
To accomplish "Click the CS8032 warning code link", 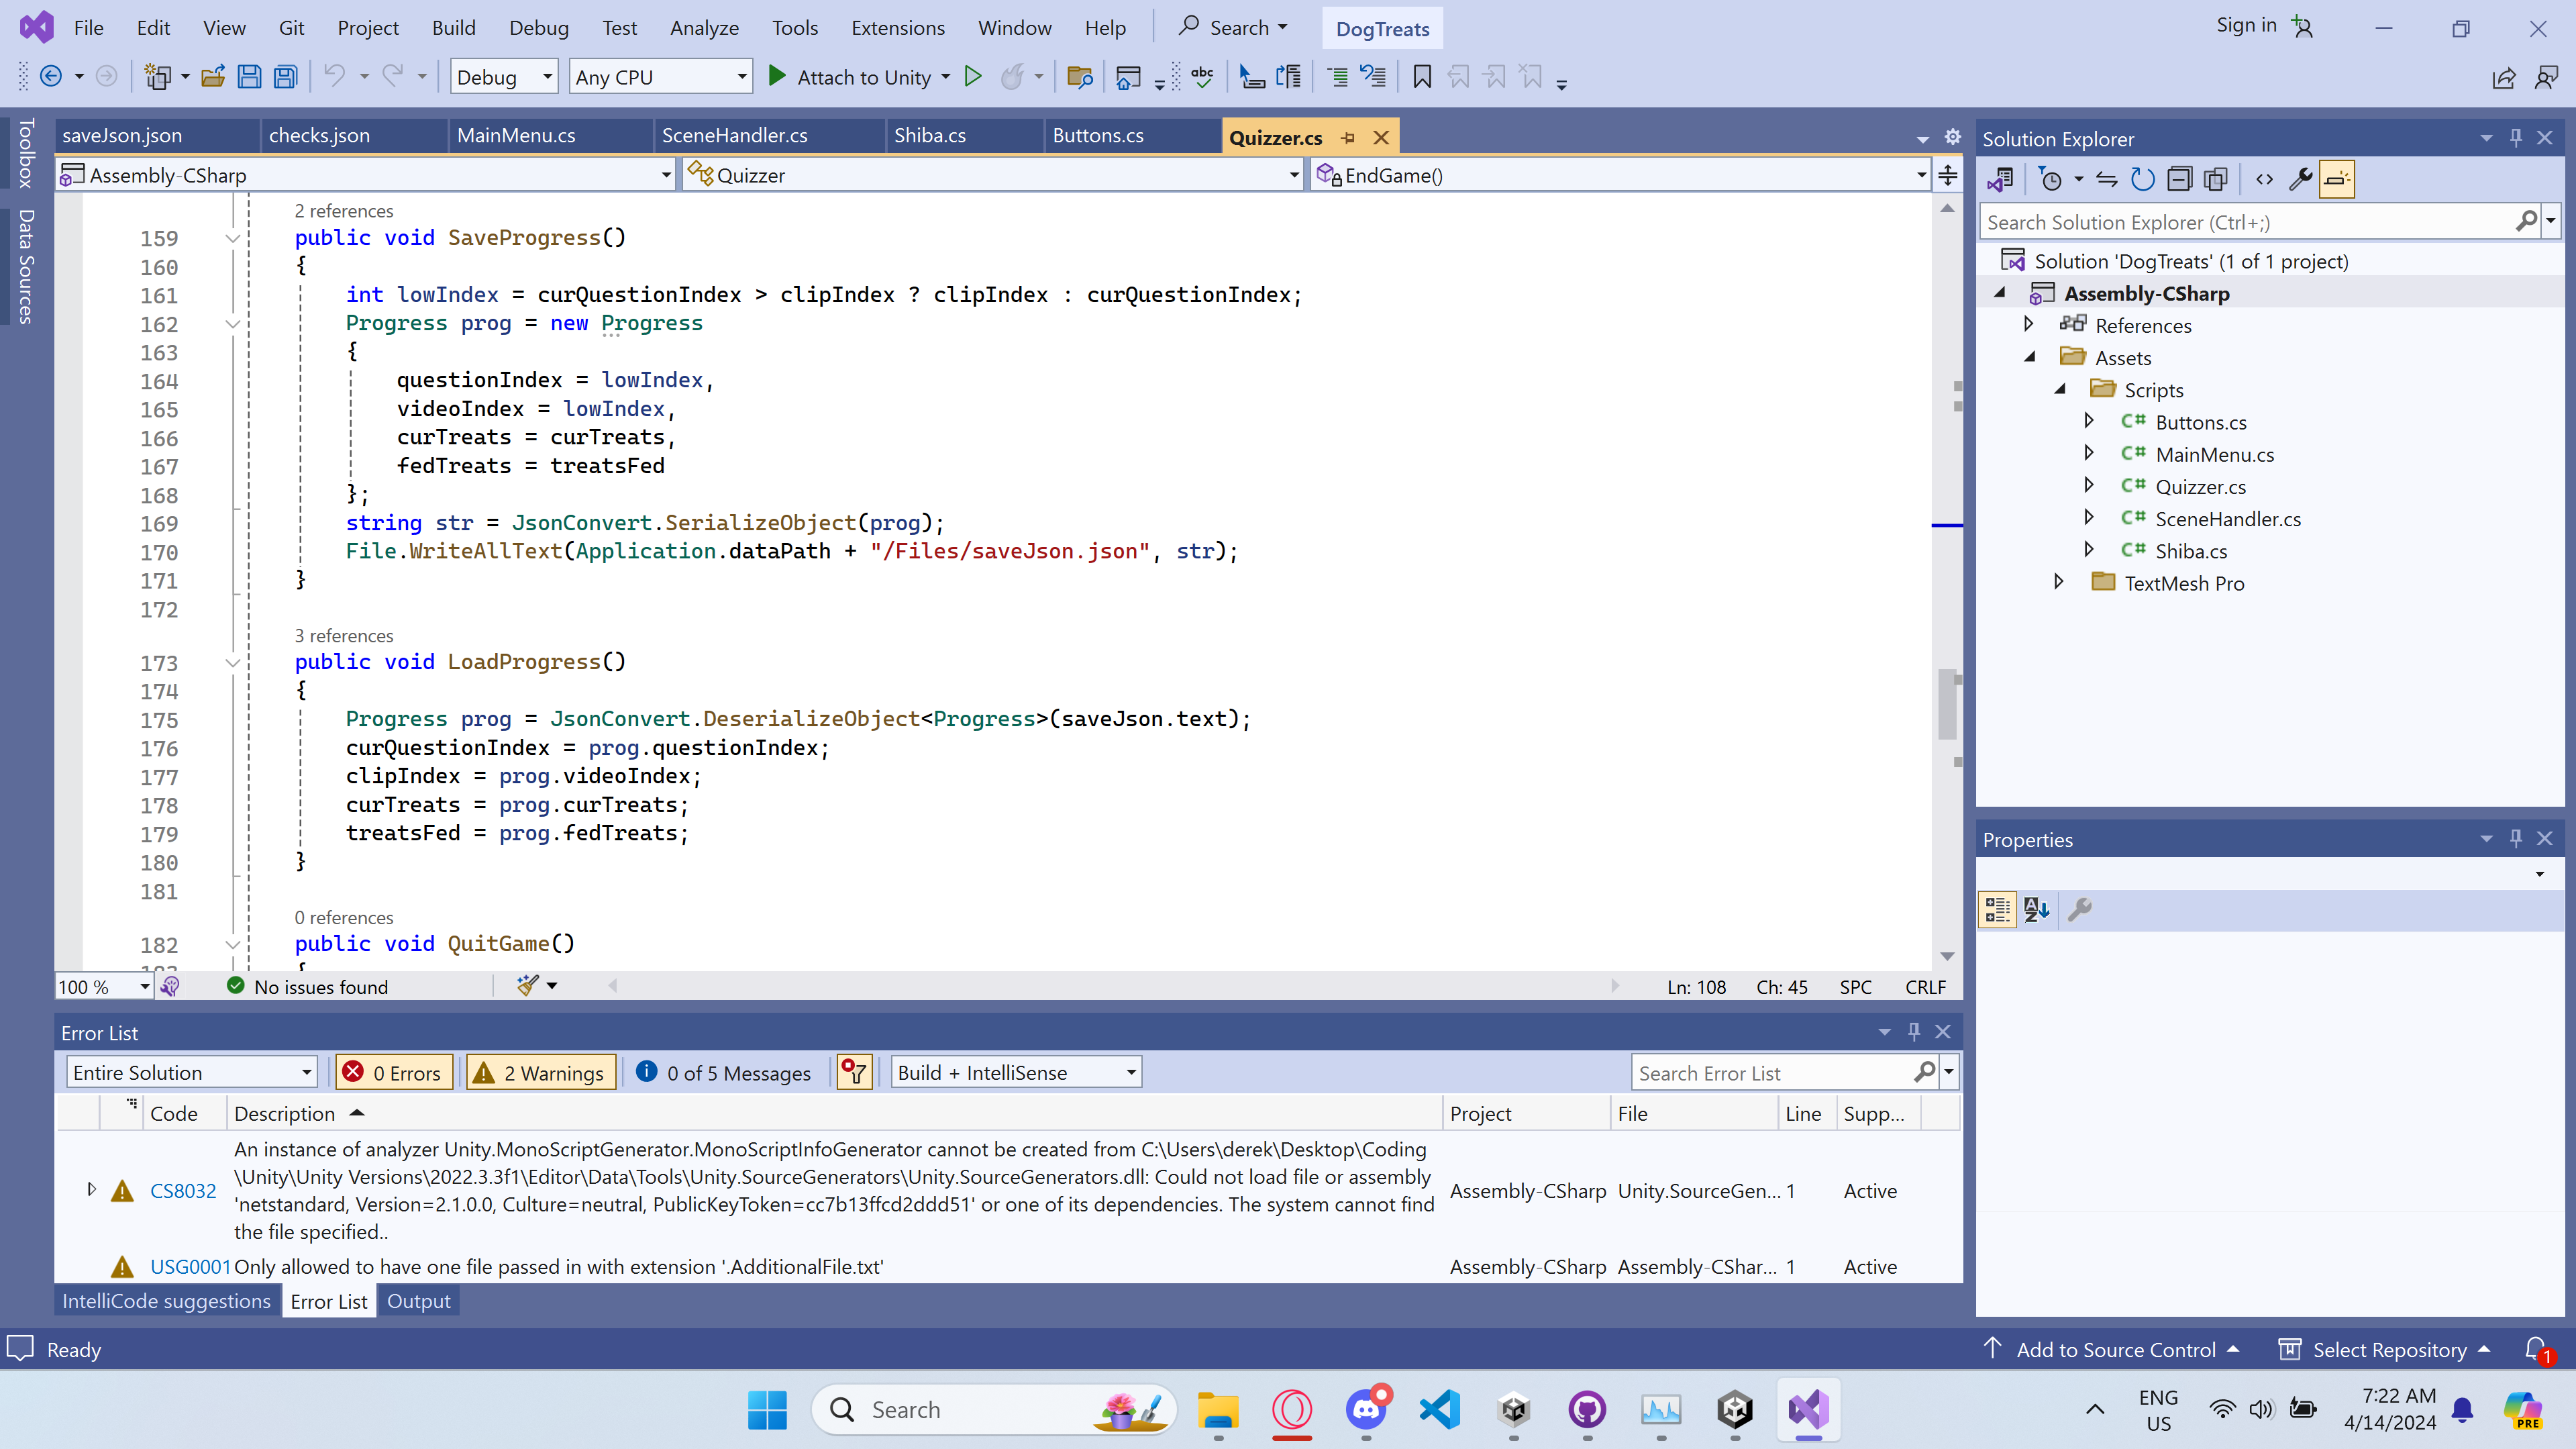I will point(183,1191).
